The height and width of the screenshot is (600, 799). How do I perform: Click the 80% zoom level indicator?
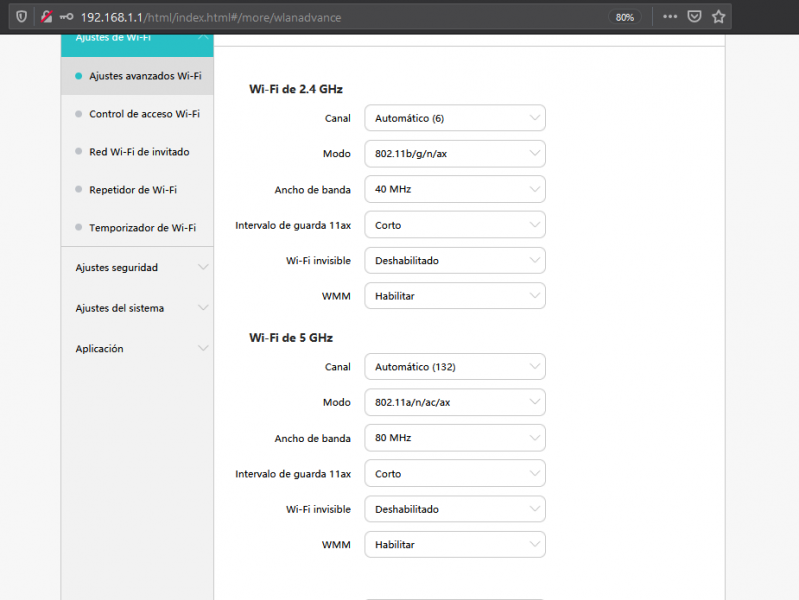pos(625,17)
